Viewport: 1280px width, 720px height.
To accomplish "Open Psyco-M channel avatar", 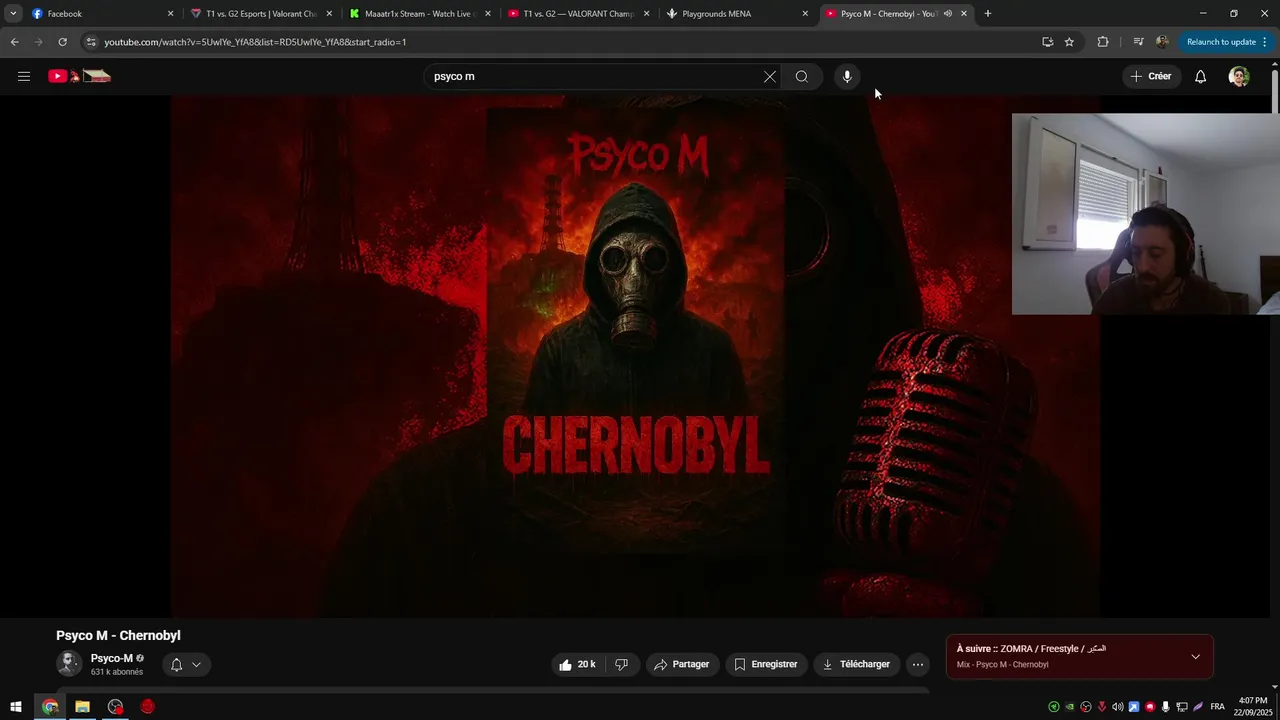I will coord(69,664).
